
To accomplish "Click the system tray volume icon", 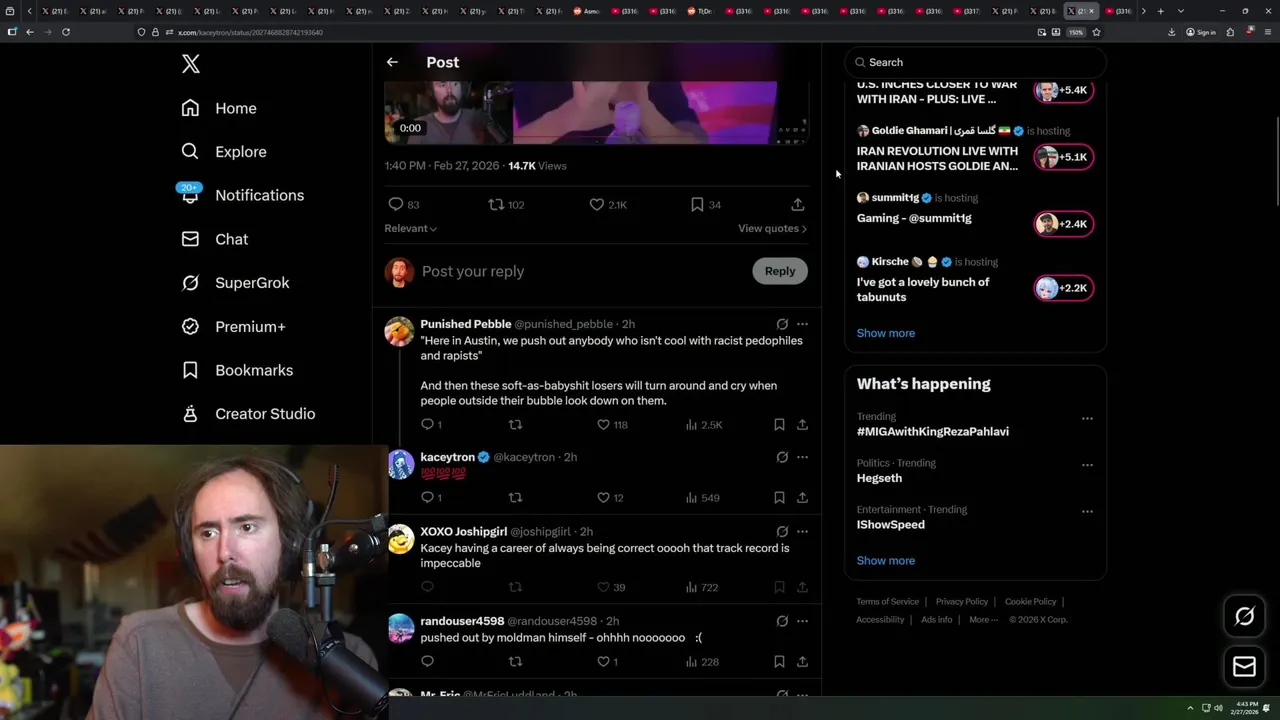I will tap(1218, 708).
